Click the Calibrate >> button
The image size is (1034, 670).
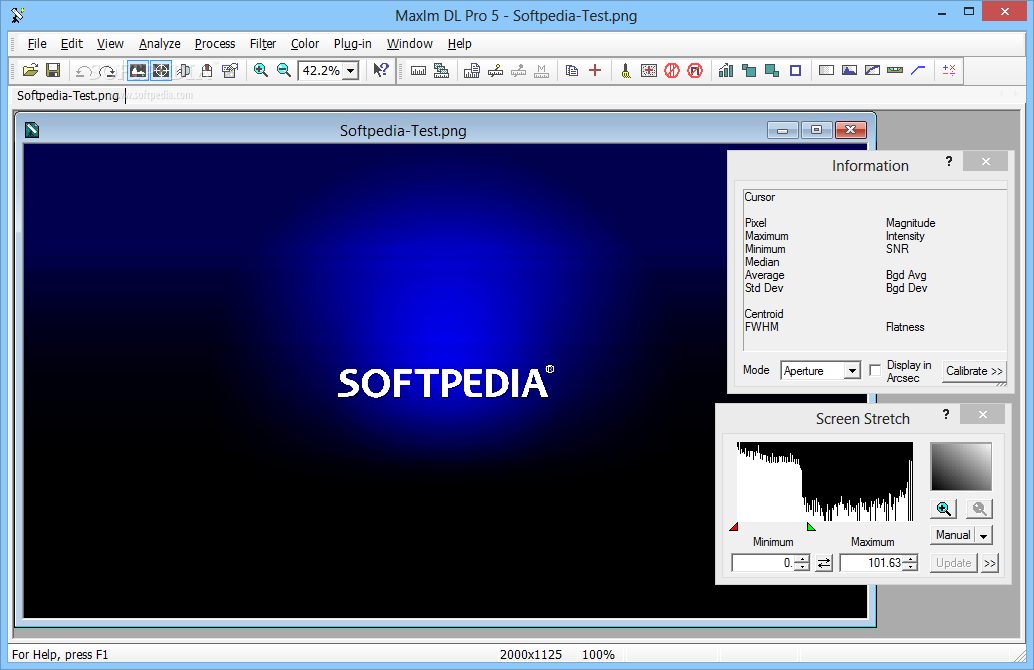(x=974, y=371)
